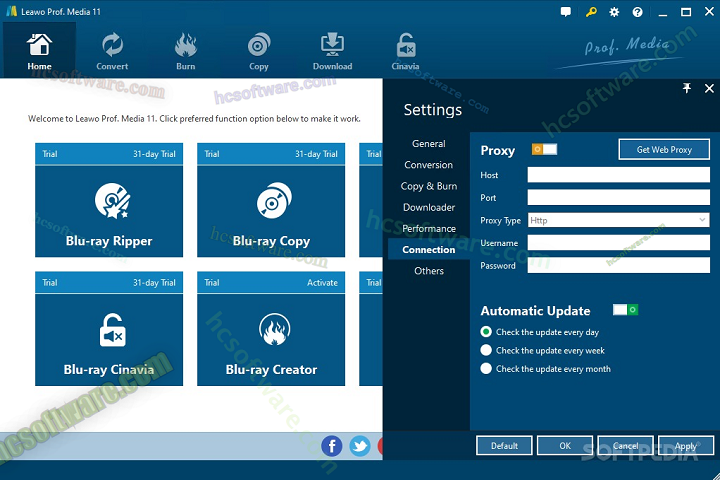This screenshot has height=480, width=720.
Task: Click the Get Web Proxy button
Action: [x=664, y=150]
